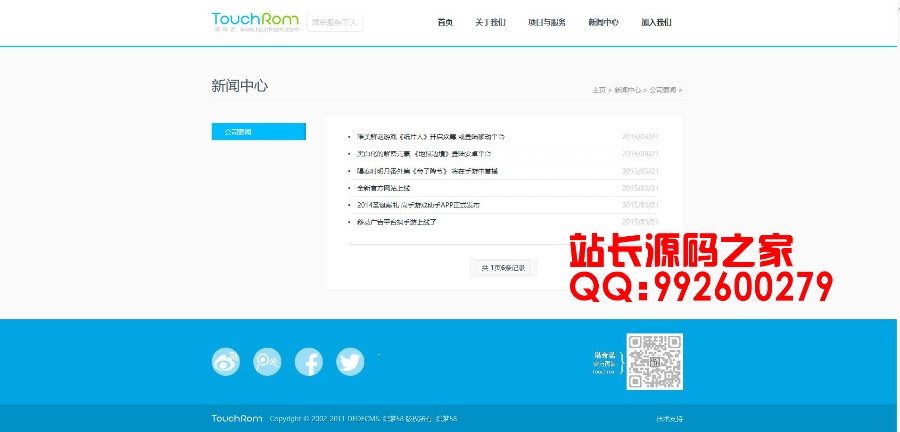Image resolution: width=900 pixels, height=432 pixels.
Task: Click the white TouchRom footer logo
Action: [237, 419]
